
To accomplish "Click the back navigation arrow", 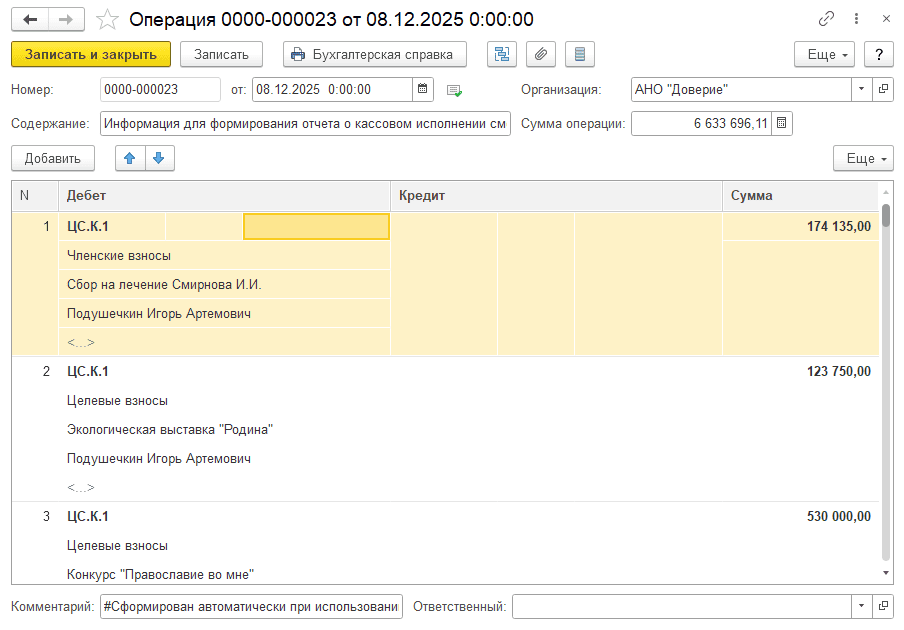I will click(x=30, y=19).
